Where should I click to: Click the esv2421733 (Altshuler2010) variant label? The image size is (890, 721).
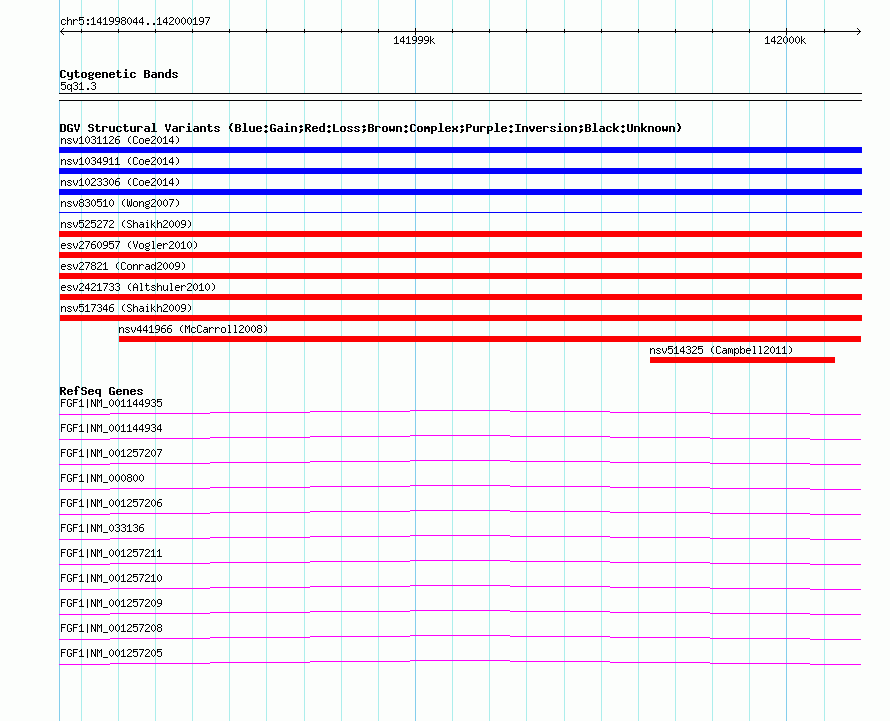[x=138, y=287]
